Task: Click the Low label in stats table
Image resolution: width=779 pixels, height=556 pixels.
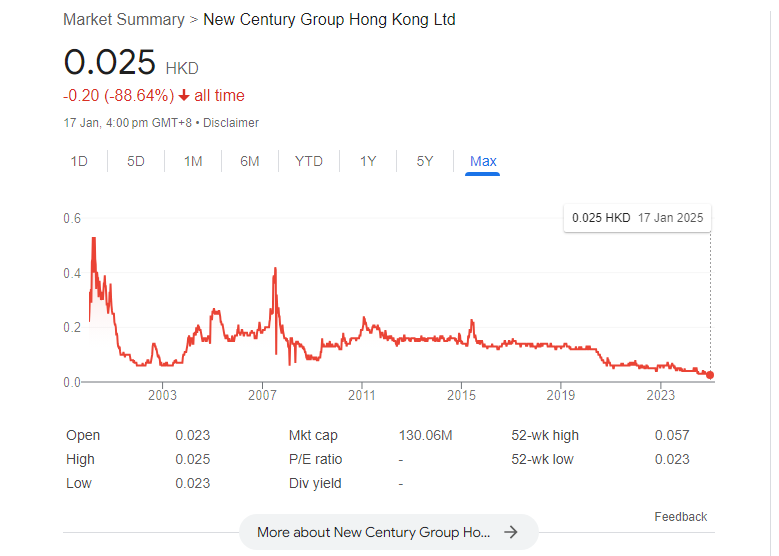Action: [78, 483]
